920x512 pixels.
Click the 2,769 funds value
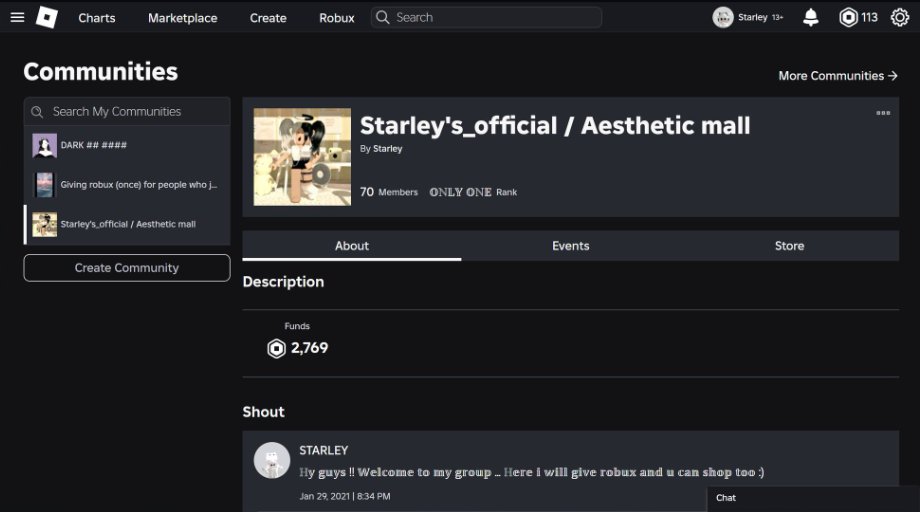(309, 348)
